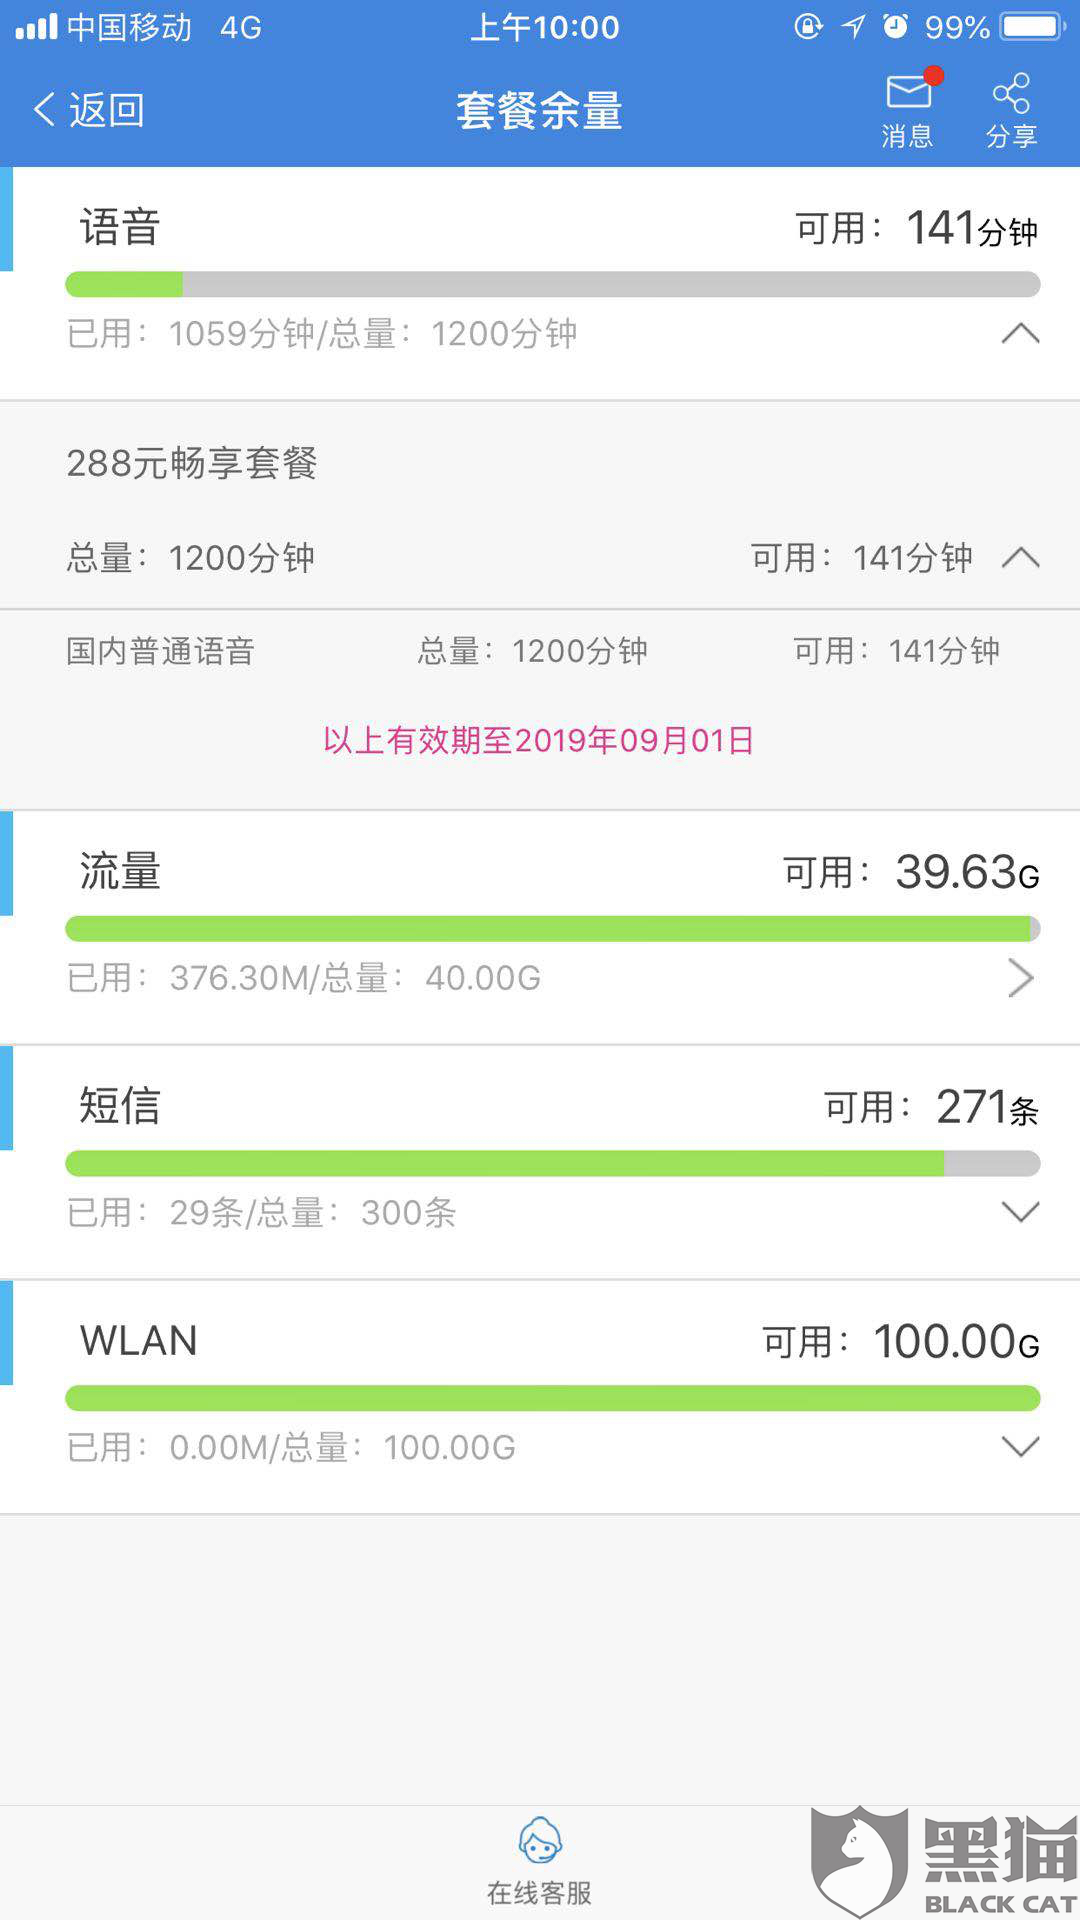Tap the back arrow icon
1080x1920 pixels.
44,109
